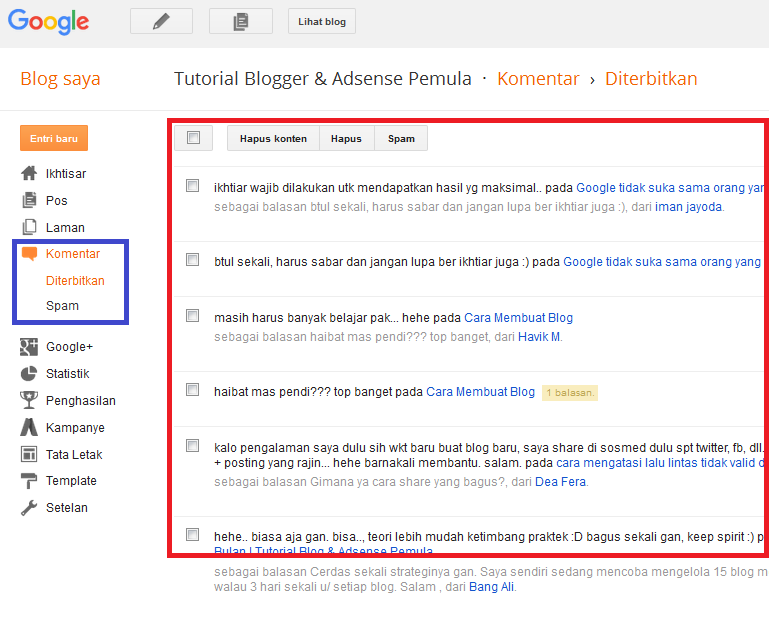Open the Ikhtisar menu item
Viewport: 769px width, 619px height.
pyautogui.click(x=66, y=174)
